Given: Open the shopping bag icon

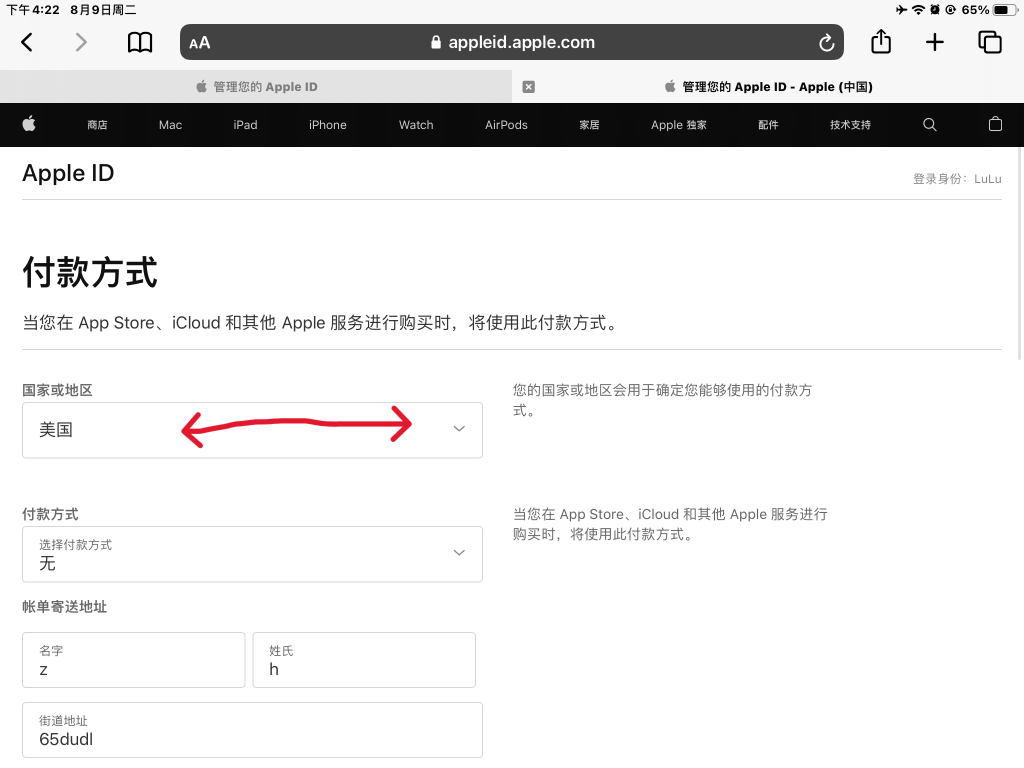Looking at the screenshot, I should 995,124.
